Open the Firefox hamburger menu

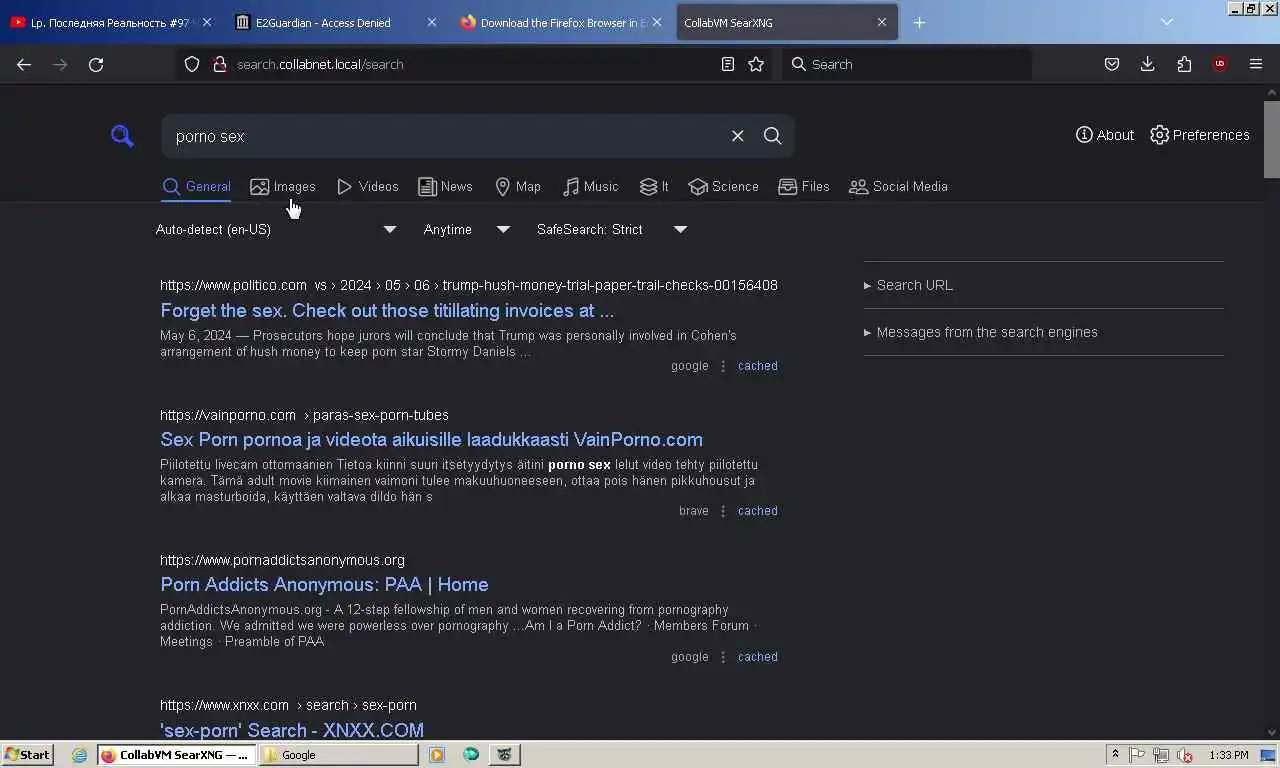point(1256,64)
